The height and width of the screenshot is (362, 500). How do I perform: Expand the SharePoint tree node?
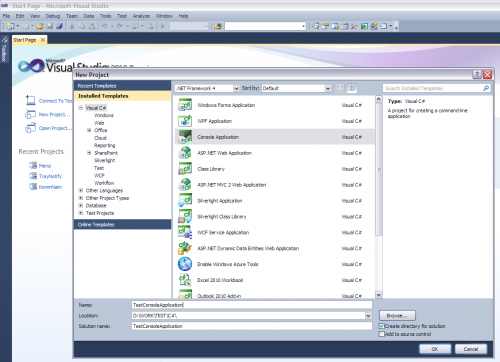point(89,153)
